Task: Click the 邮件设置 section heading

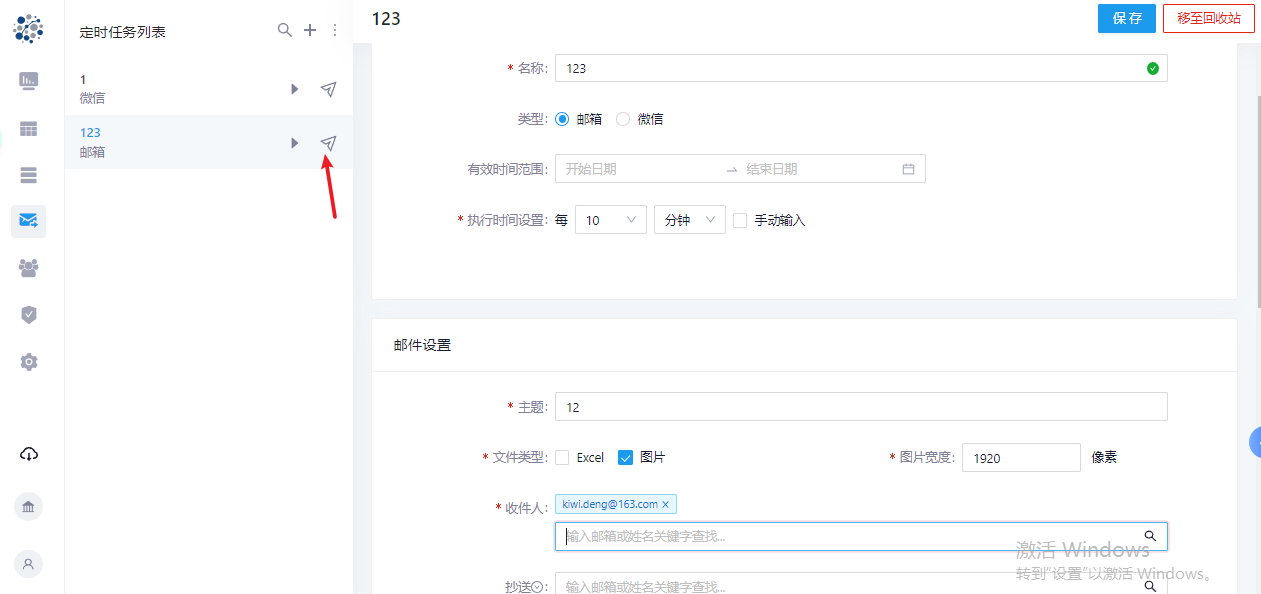Action: [422, 345]
